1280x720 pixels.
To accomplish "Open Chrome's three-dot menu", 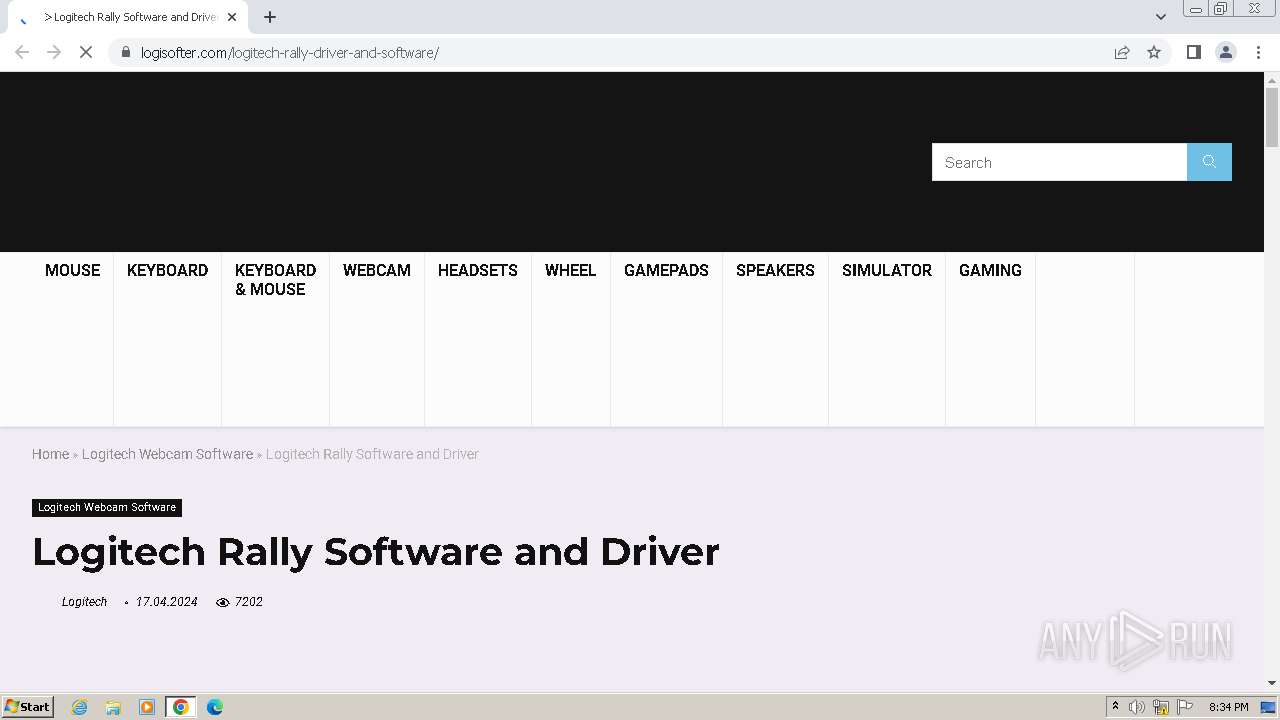I will [x=1258, y=52].
